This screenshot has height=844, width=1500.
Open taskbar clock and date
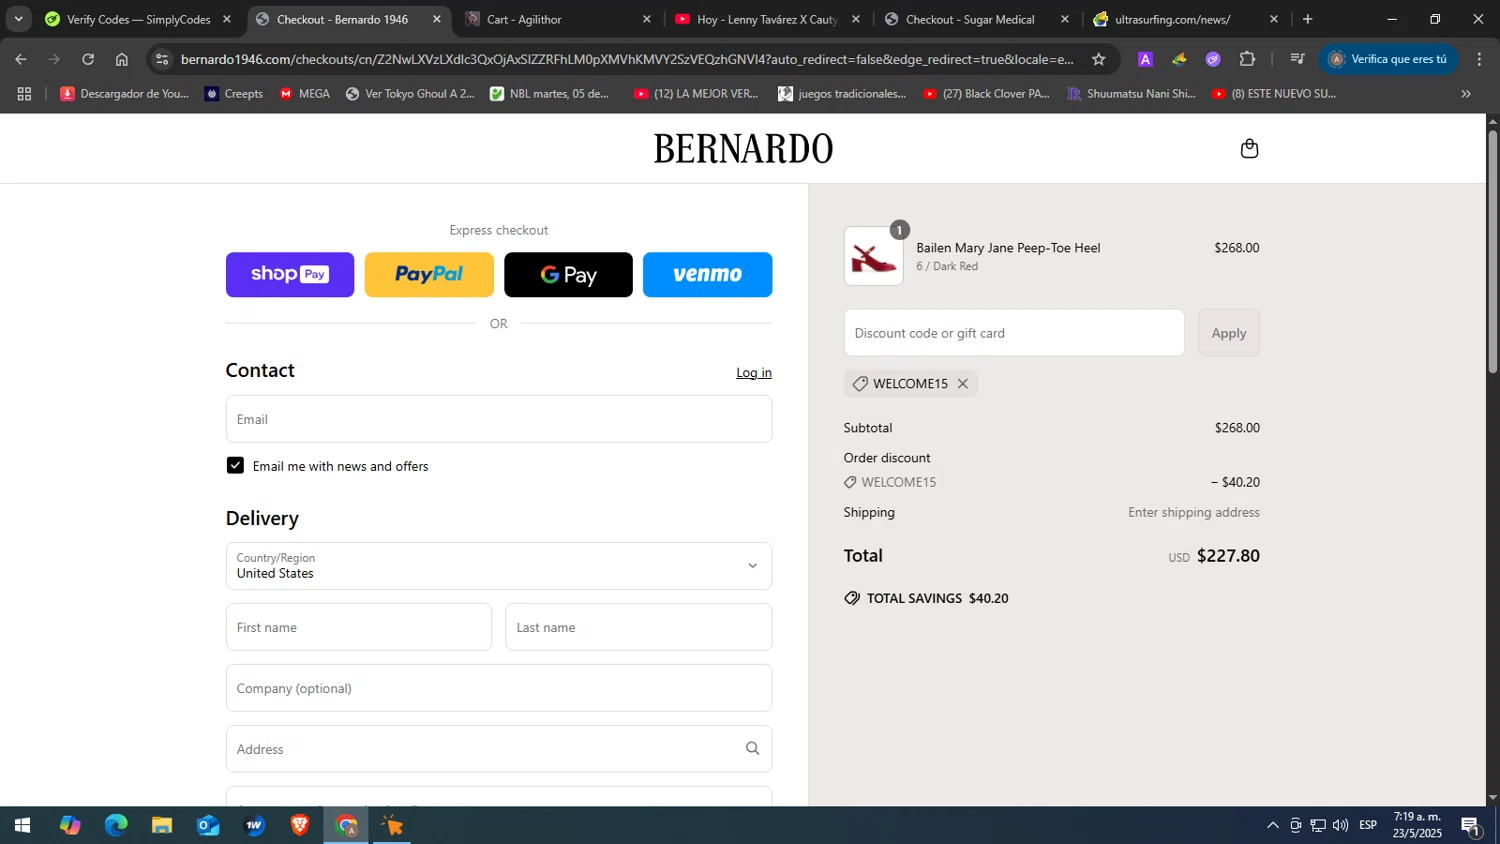(x=1417, y=826)
